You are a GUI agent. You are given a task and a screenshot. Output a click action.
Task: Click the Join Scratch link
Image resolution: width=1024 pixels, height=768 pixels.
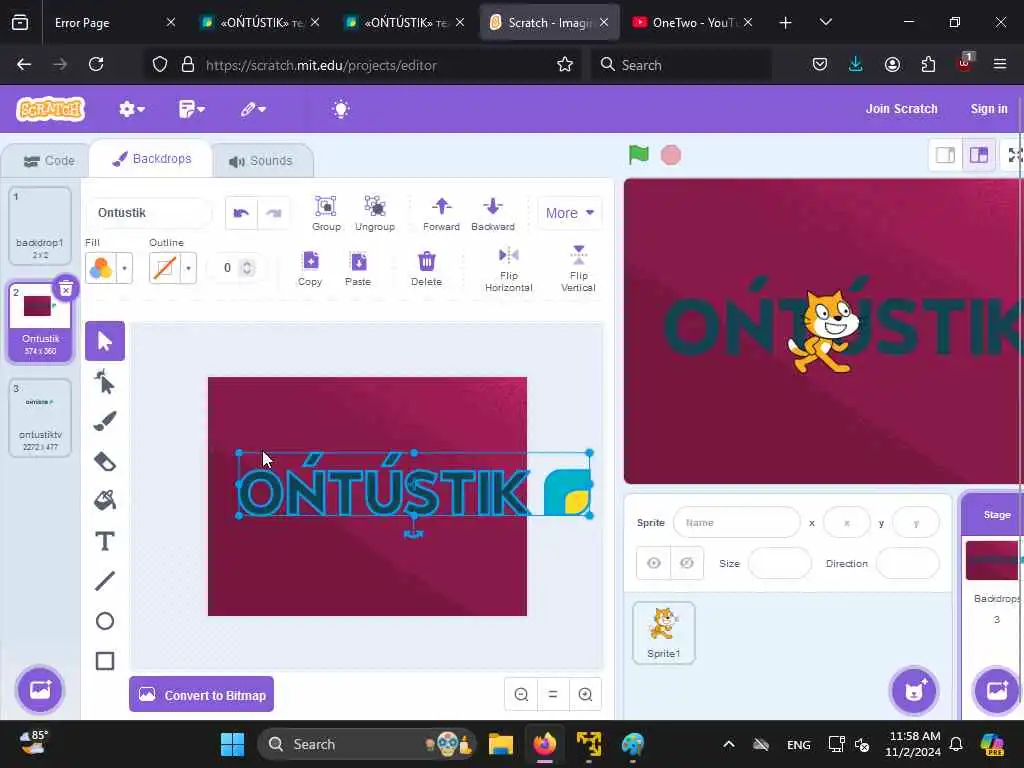[x=901, y=109]
